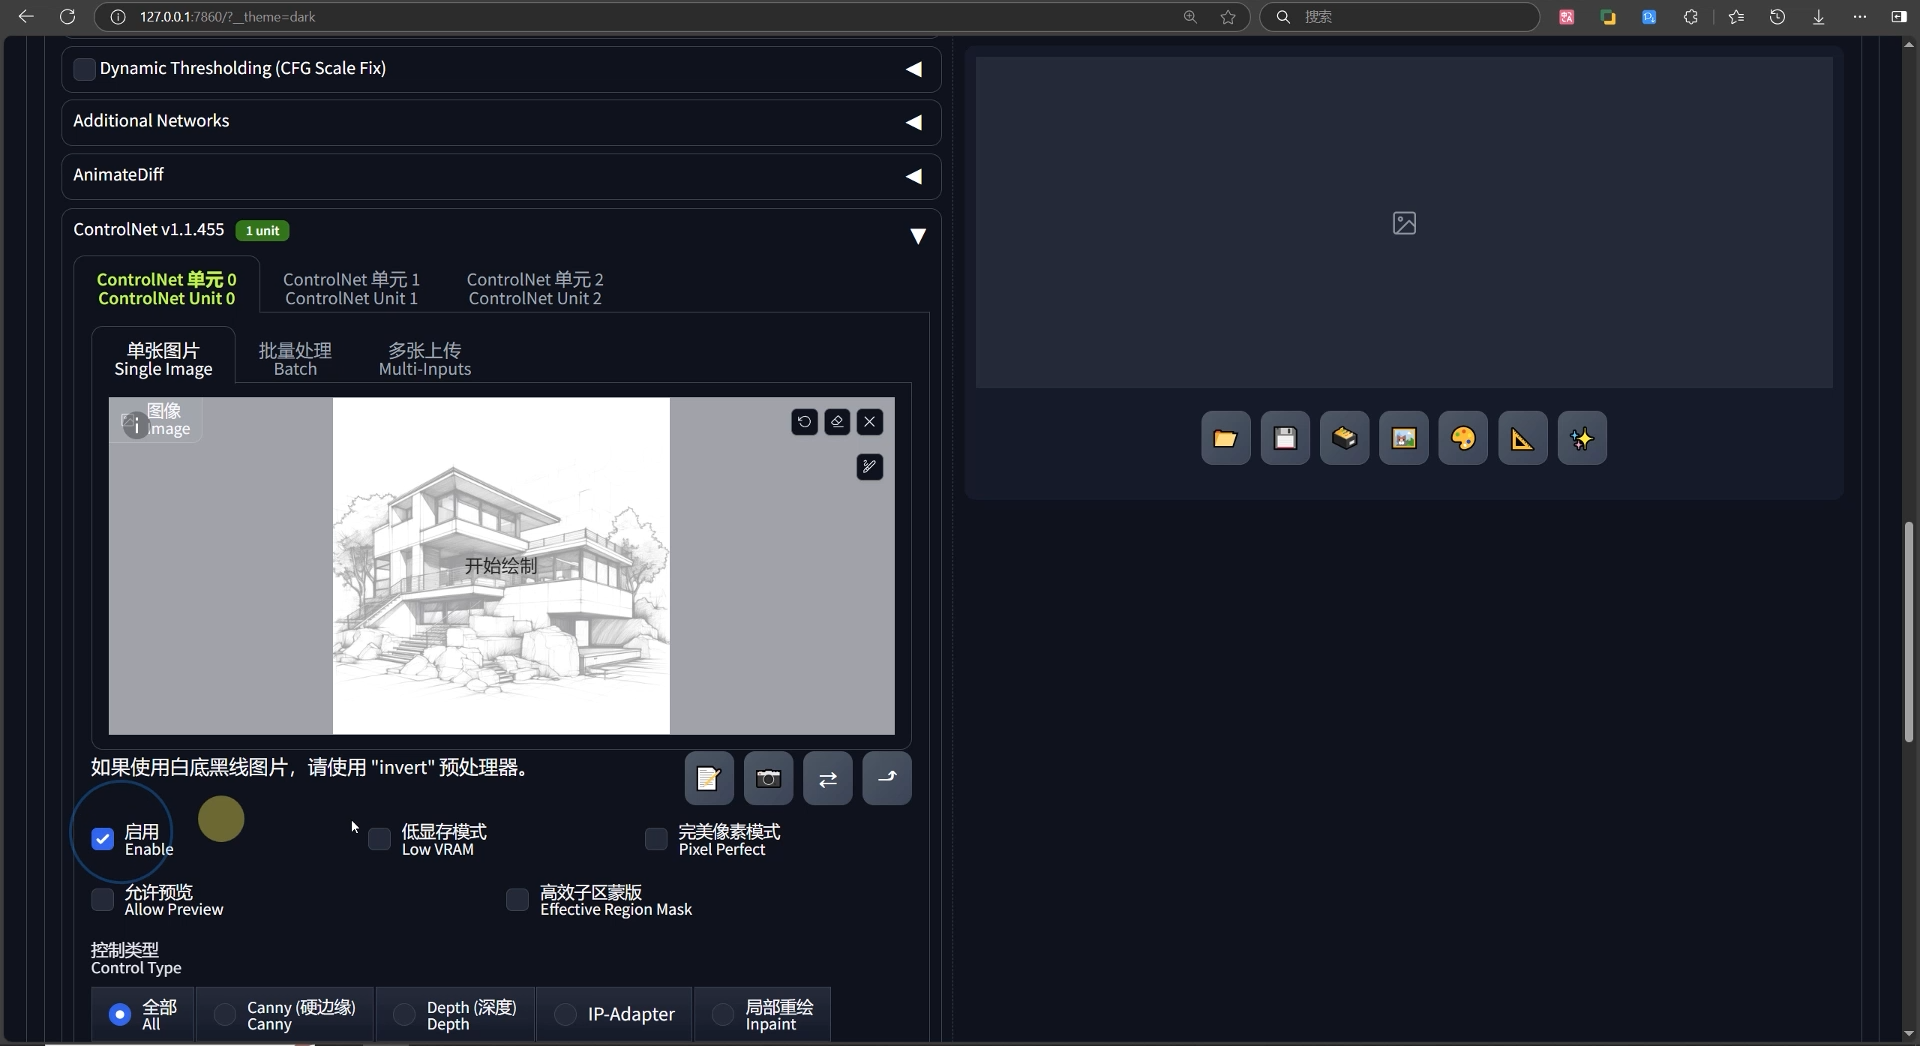The image size is (1920, 1046).
Task: Switch to ControlNet Unit 2 tab
Action: tap(535, 288)
